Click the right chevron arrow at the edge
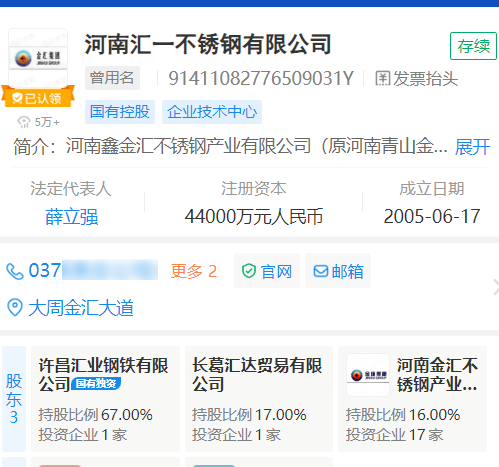499x467 pixels. 496,287
